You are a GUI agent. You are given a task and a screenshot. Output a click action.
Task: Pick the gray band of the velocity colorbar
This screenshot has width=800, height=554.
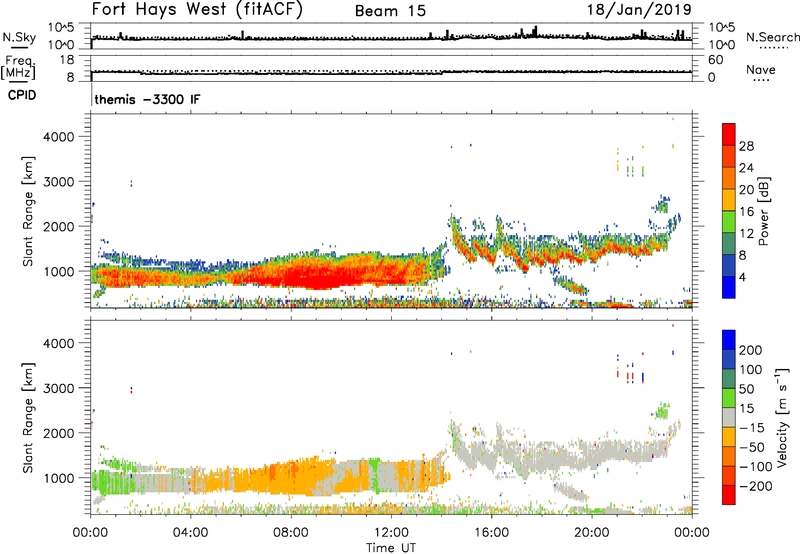[x=729, y=418]
